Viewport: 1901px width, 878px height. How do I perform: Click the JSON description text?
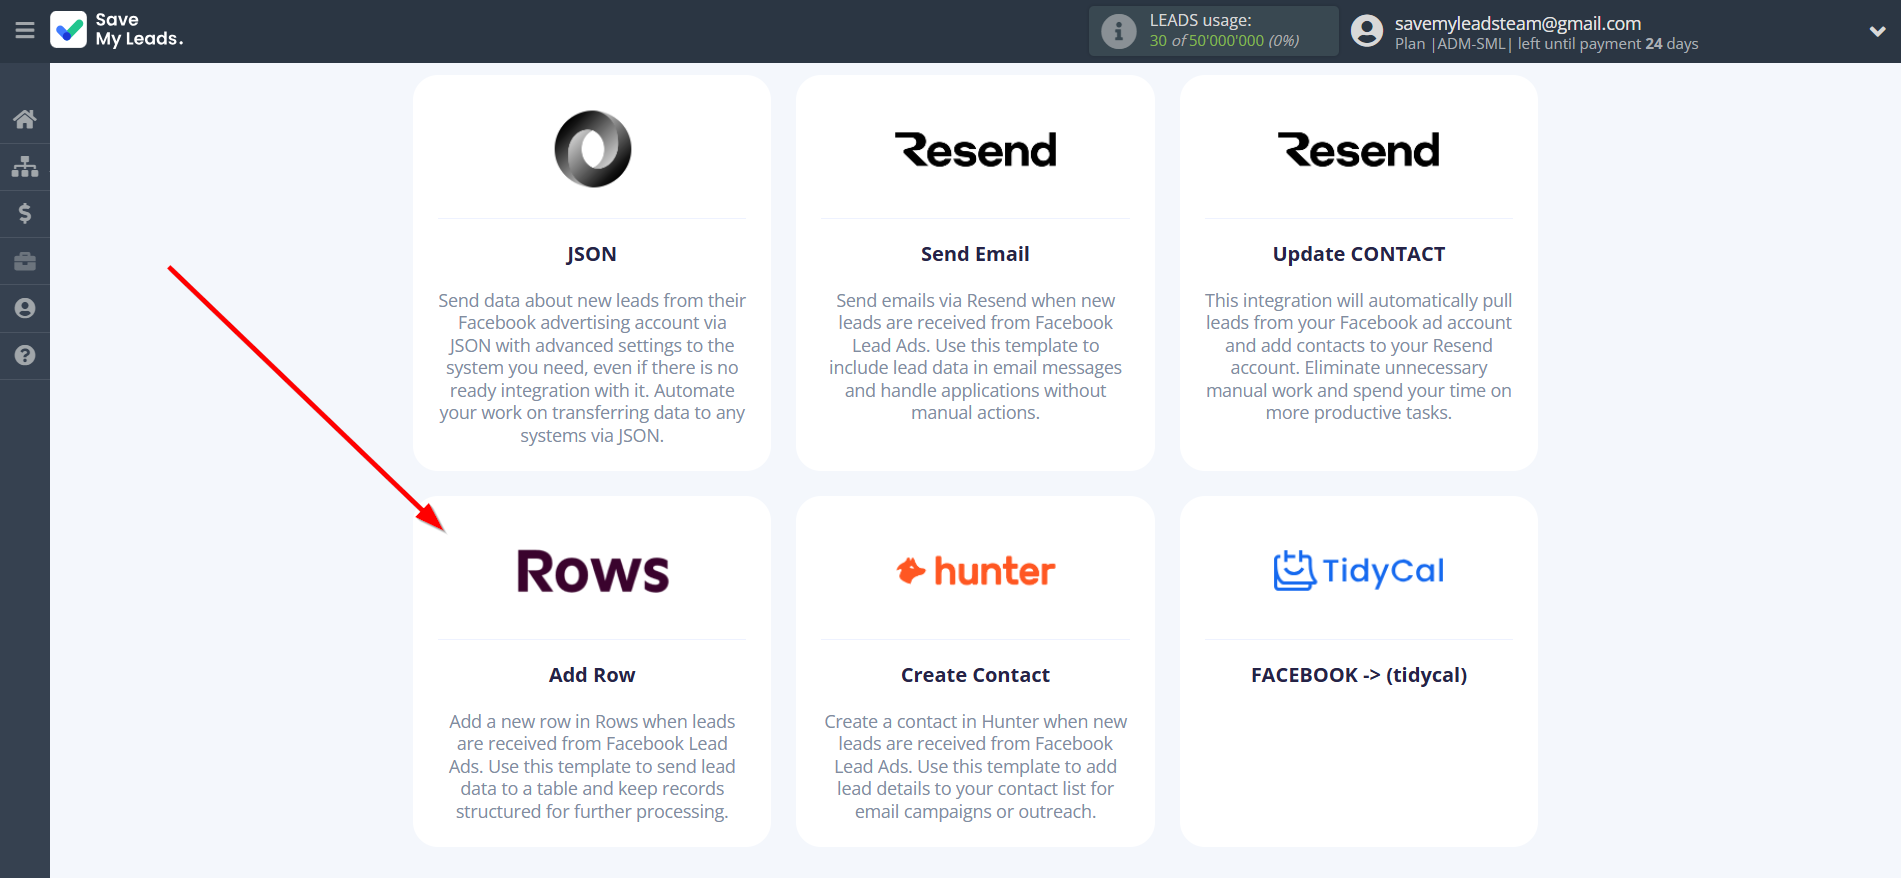coord(592,368)
